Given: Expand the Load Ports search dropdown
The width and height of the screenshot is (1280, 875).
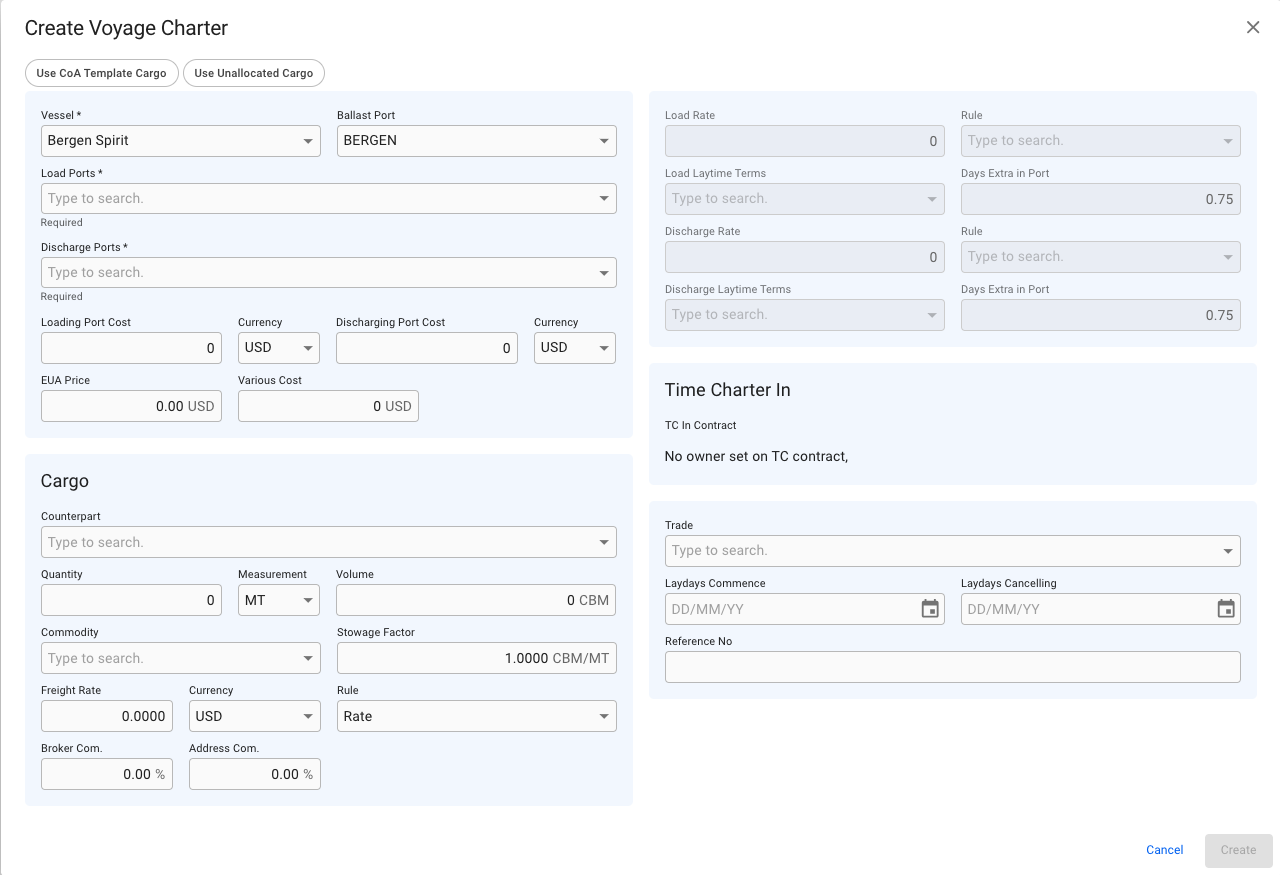Looking at the screenshot, I should (604, 199).
